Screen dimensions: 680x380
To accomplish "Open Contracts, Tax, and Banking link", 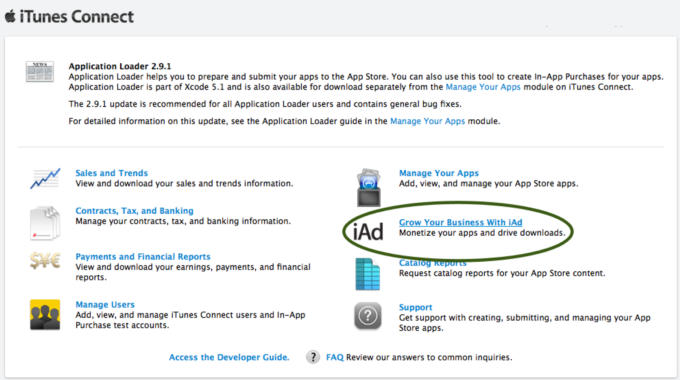I will point(134,210).
